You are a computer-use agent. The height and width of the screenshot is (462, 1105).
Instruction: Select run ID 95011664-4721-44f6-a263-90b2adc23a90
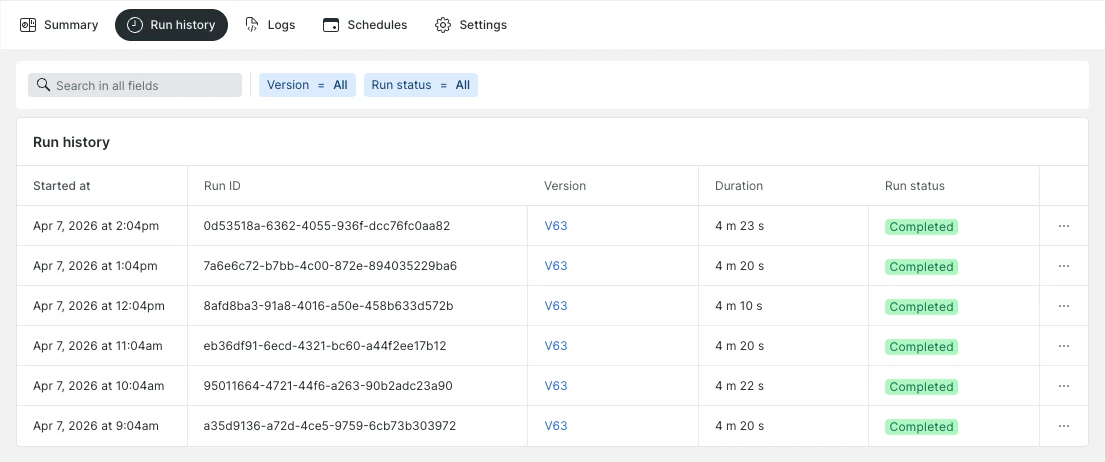pos(328,386)
